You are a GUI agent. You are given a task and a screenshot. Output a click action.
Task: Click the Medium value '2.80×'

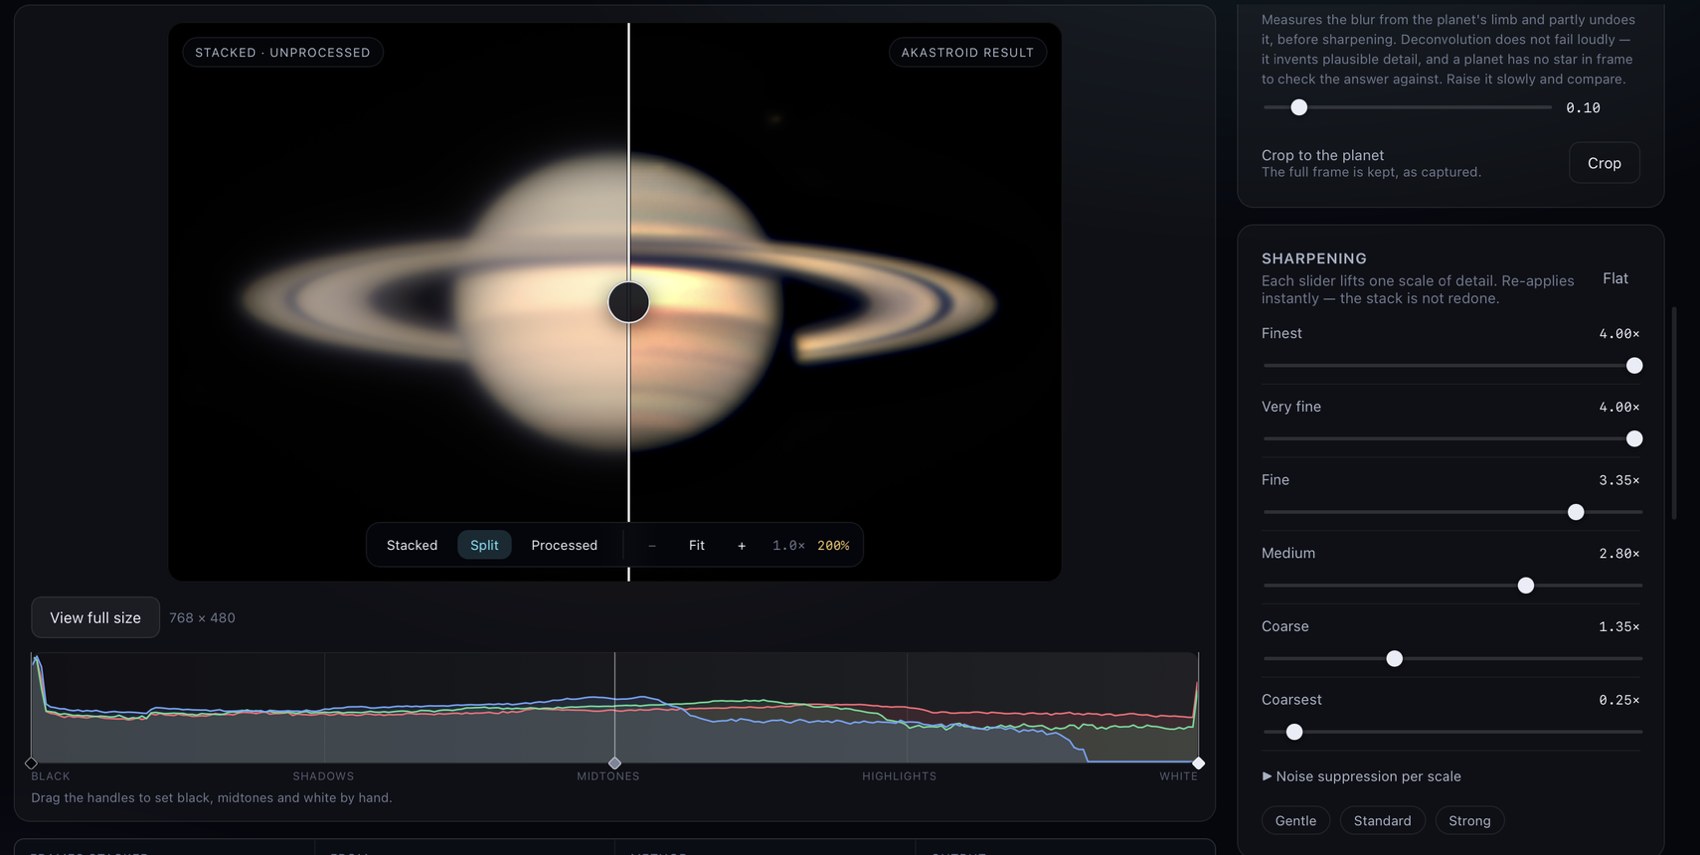(x=1619, y=553)
